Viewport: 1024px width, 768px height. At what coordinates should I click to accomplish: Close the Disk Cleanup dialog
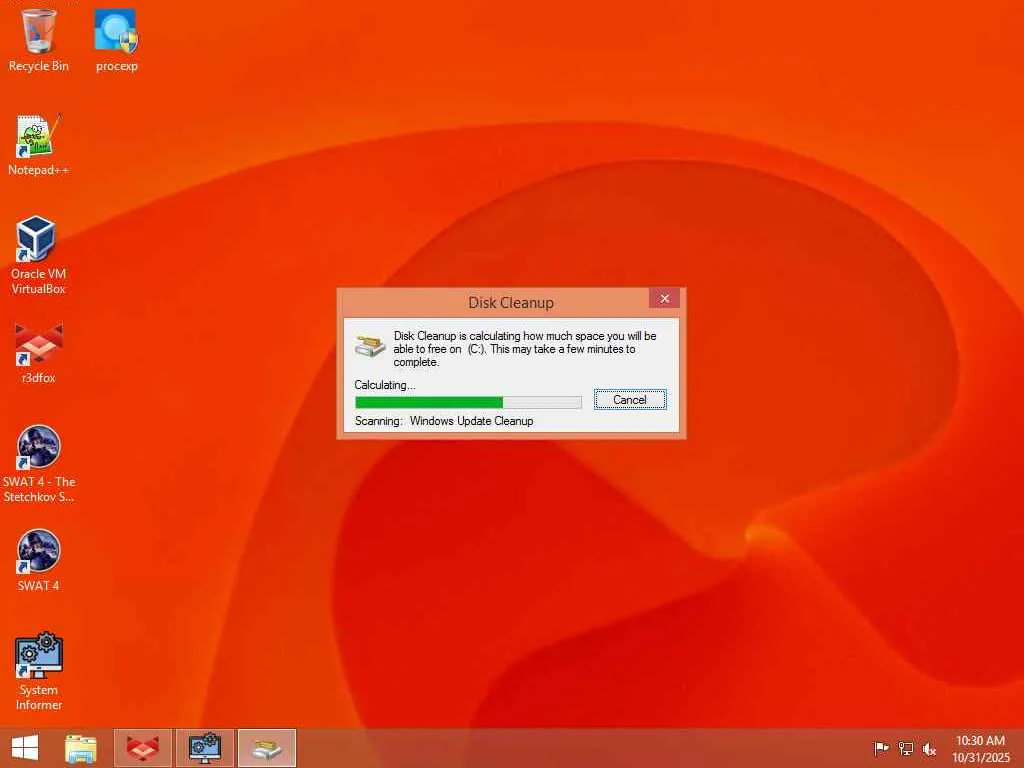tap(664, 298)
